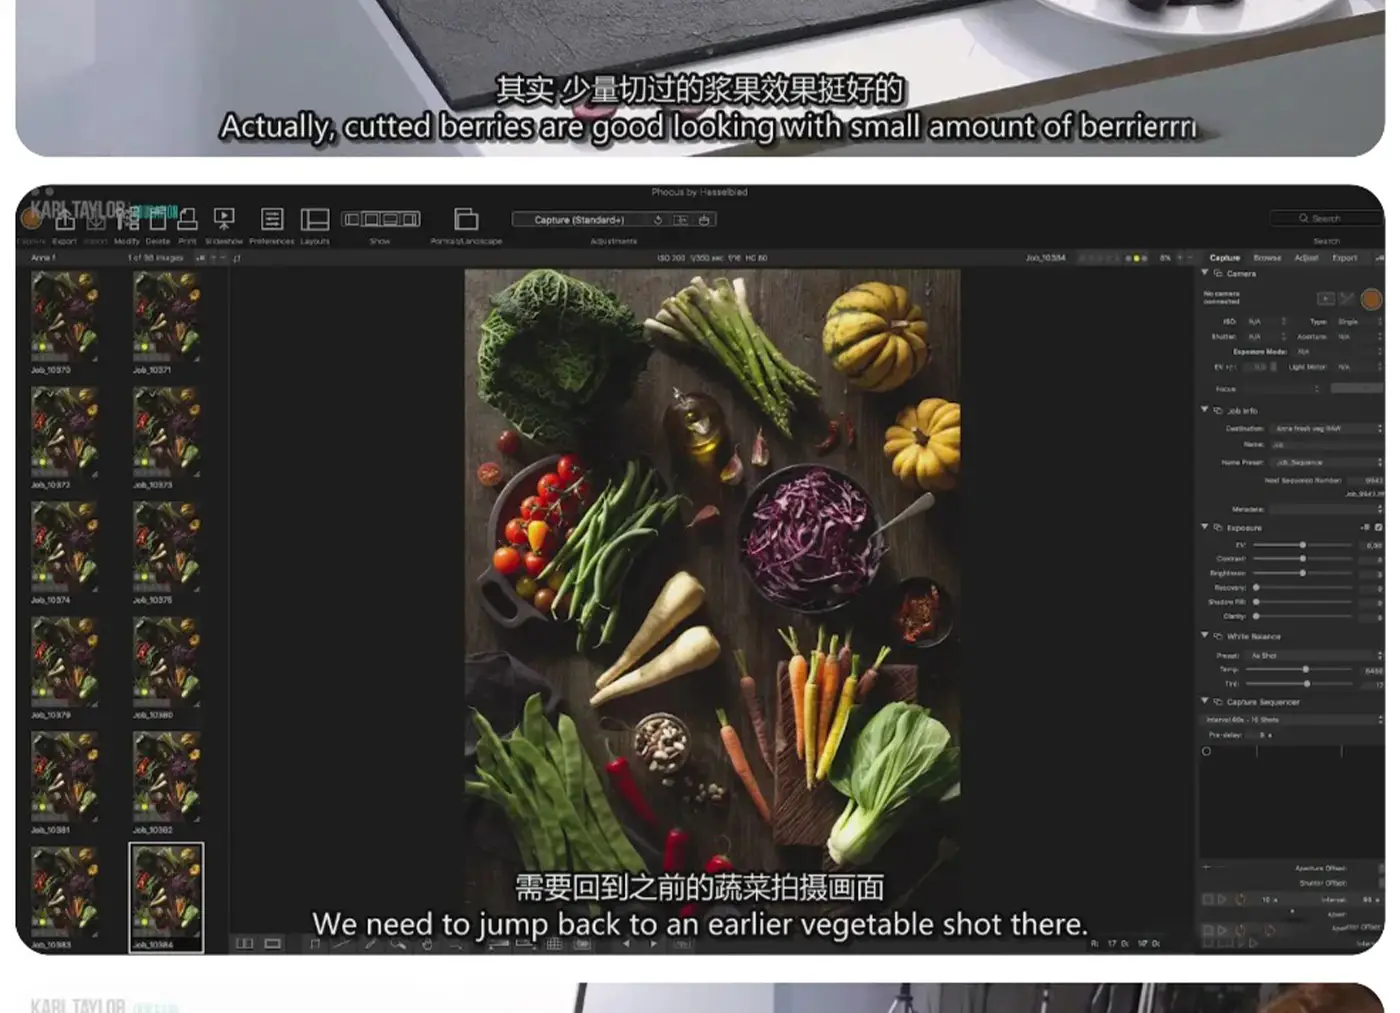This screenshot has width=1400, height=1013.
Task: Adjust the Brightness slider
Action: [x=1303, y=573]
